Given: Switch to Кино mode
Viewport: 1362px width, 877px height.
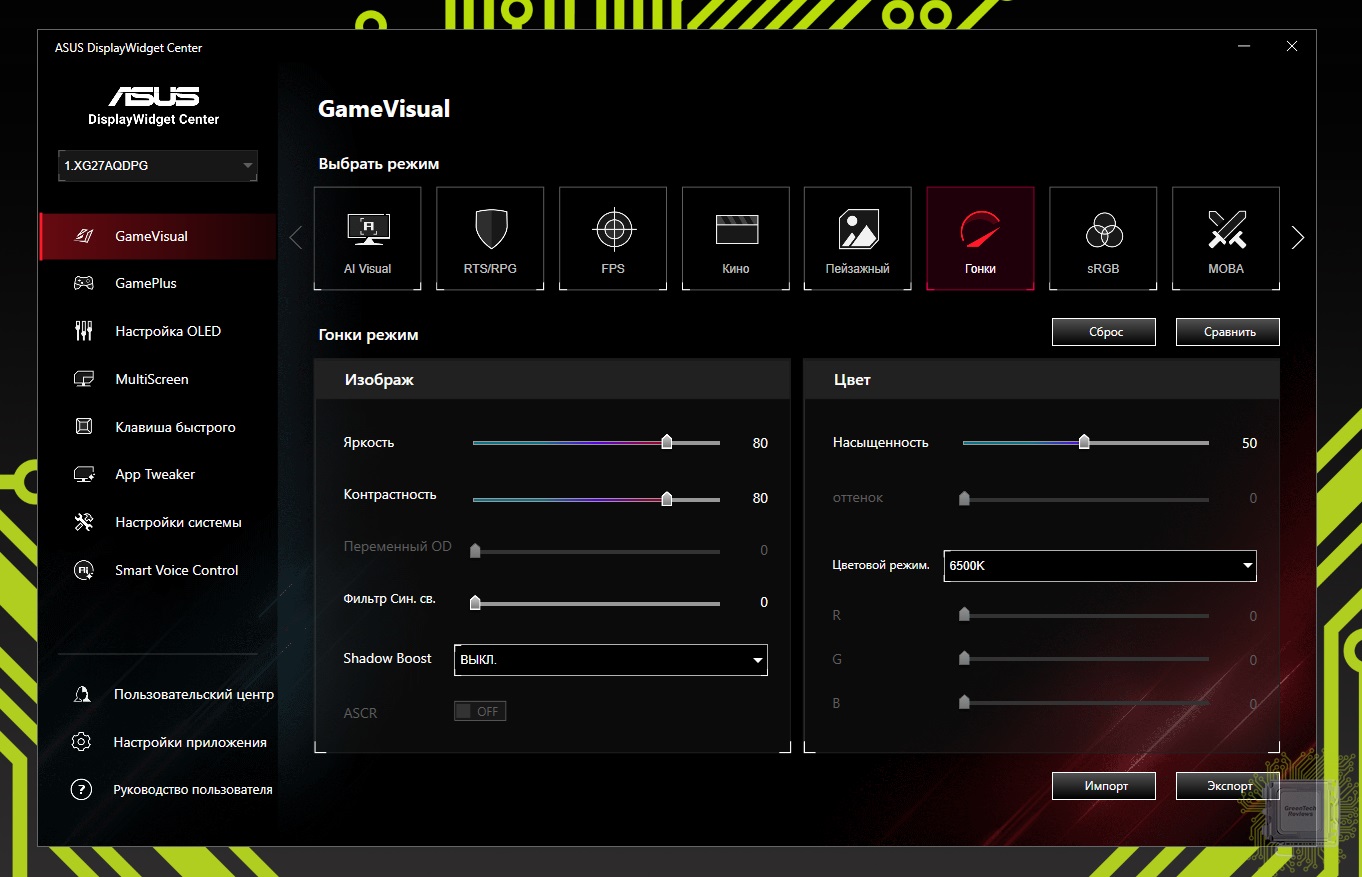Looking at the screenshot, I should point(736,238).
